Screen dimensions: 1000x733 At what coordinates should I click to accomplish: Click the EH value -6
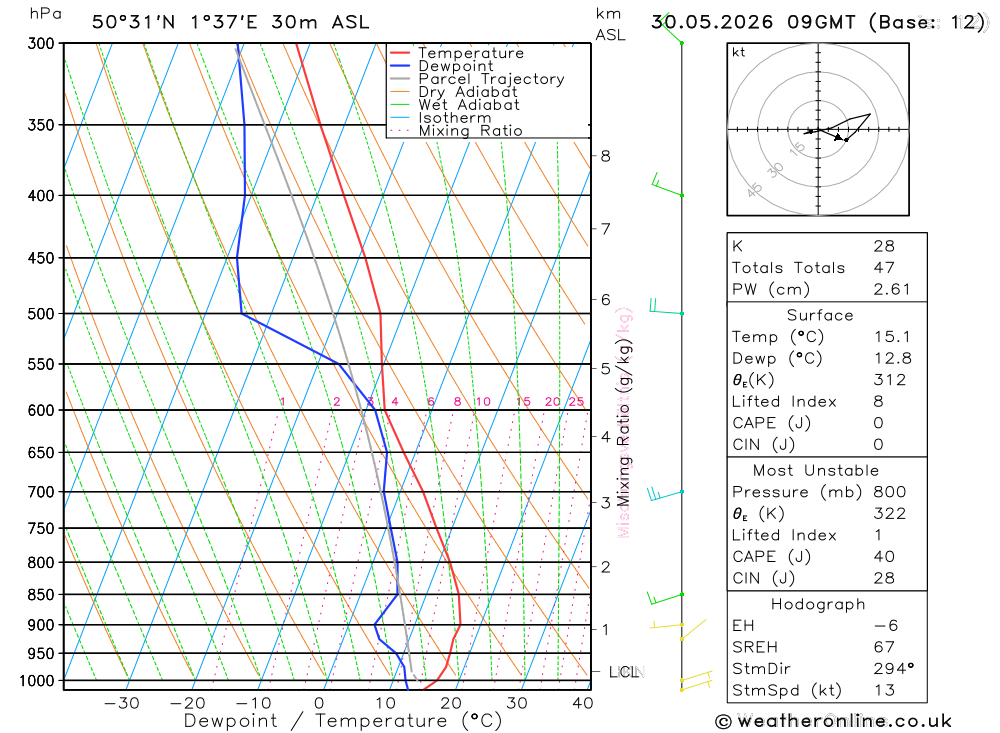pos(886,626)
